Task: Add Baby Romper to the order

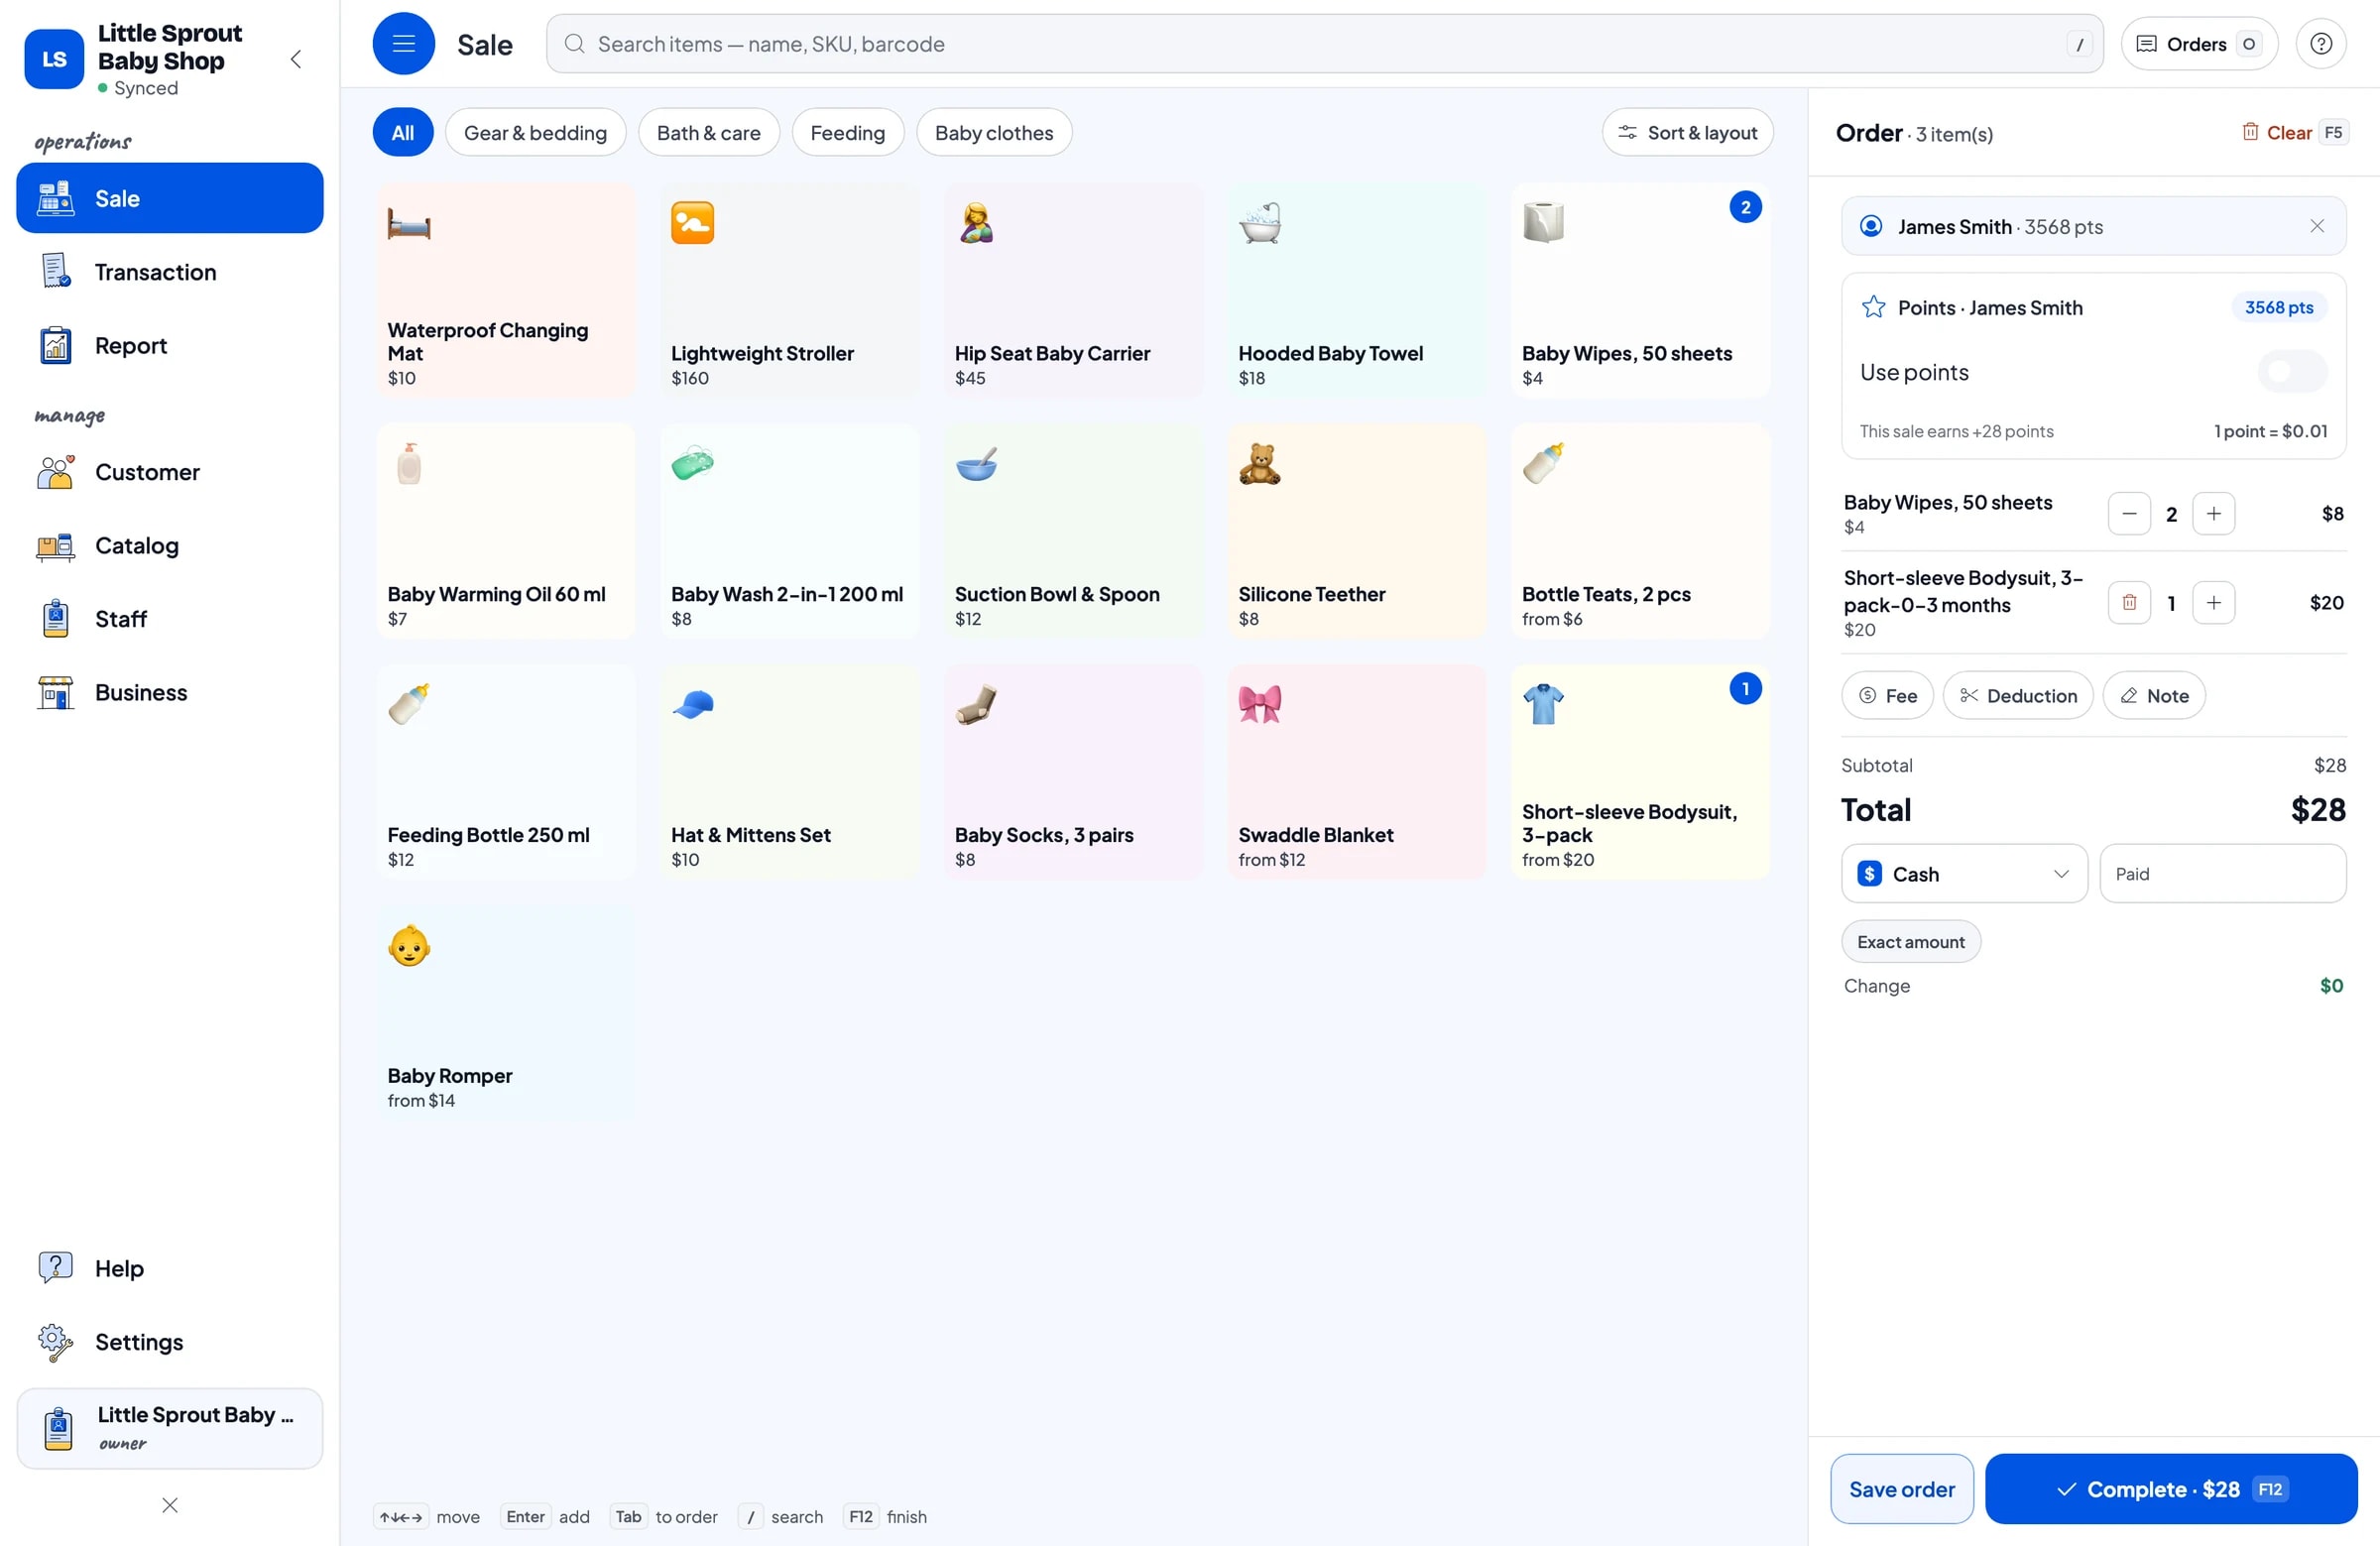Action: click(506, 1013)
